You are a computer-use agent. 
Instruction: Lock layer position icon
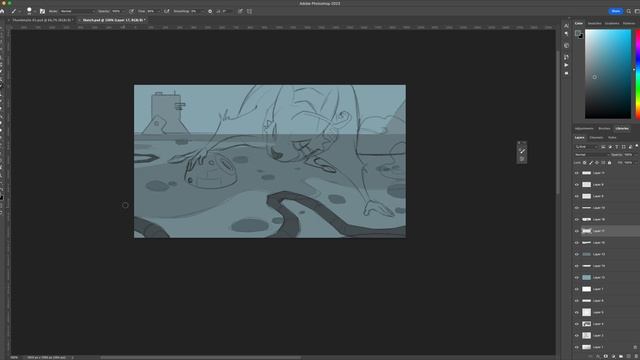tap(597, 162)
